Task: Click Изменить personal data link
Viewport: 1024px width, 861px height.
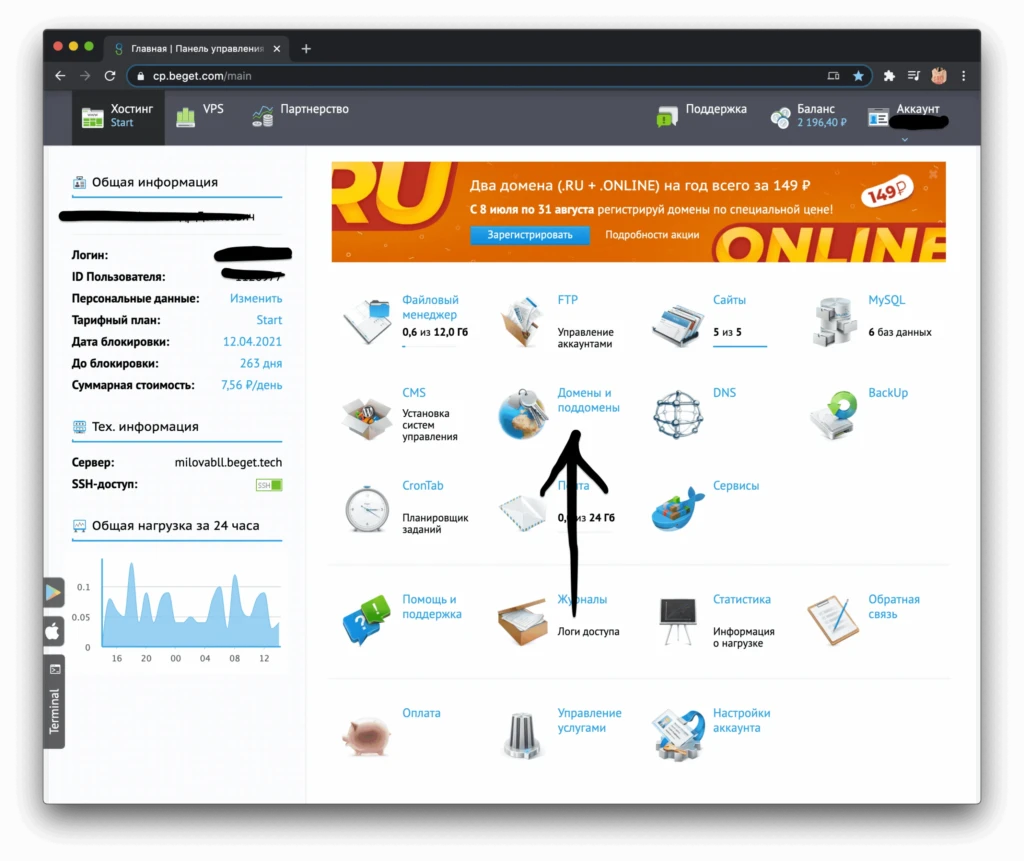Action: point(255,299)
